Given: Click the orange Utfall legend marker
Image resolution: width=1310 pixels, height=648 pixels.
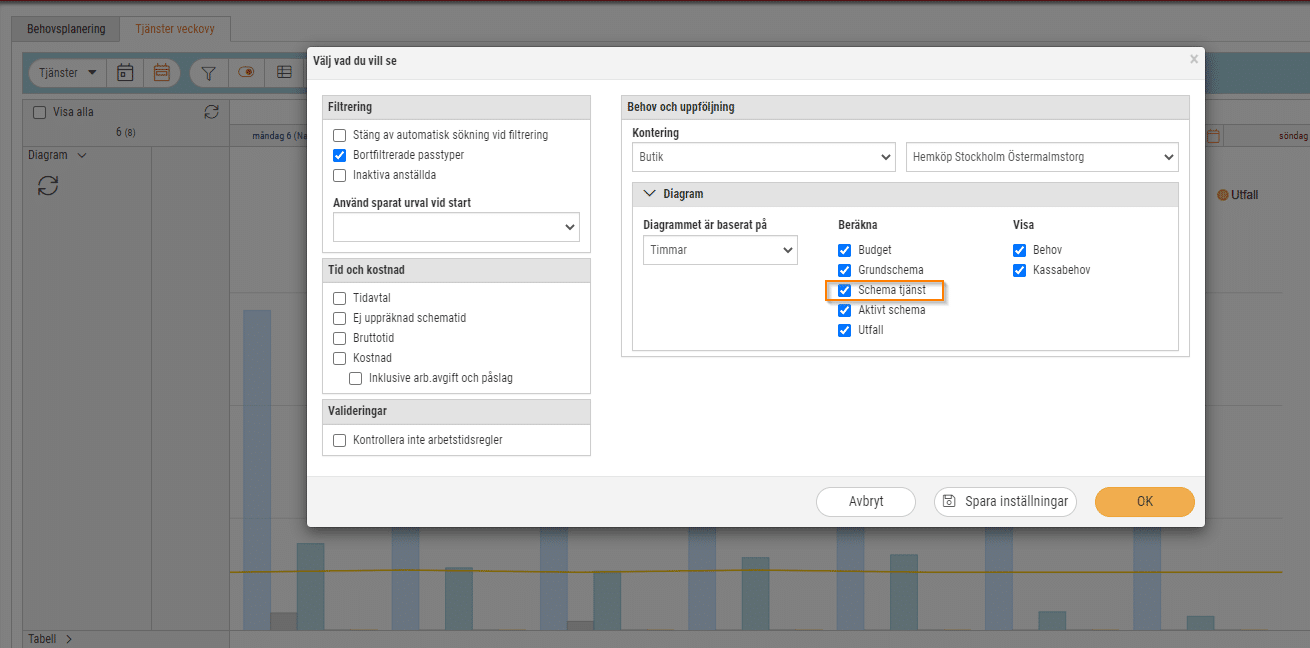Looking at the screenshot, I should tap(1222, 194).
